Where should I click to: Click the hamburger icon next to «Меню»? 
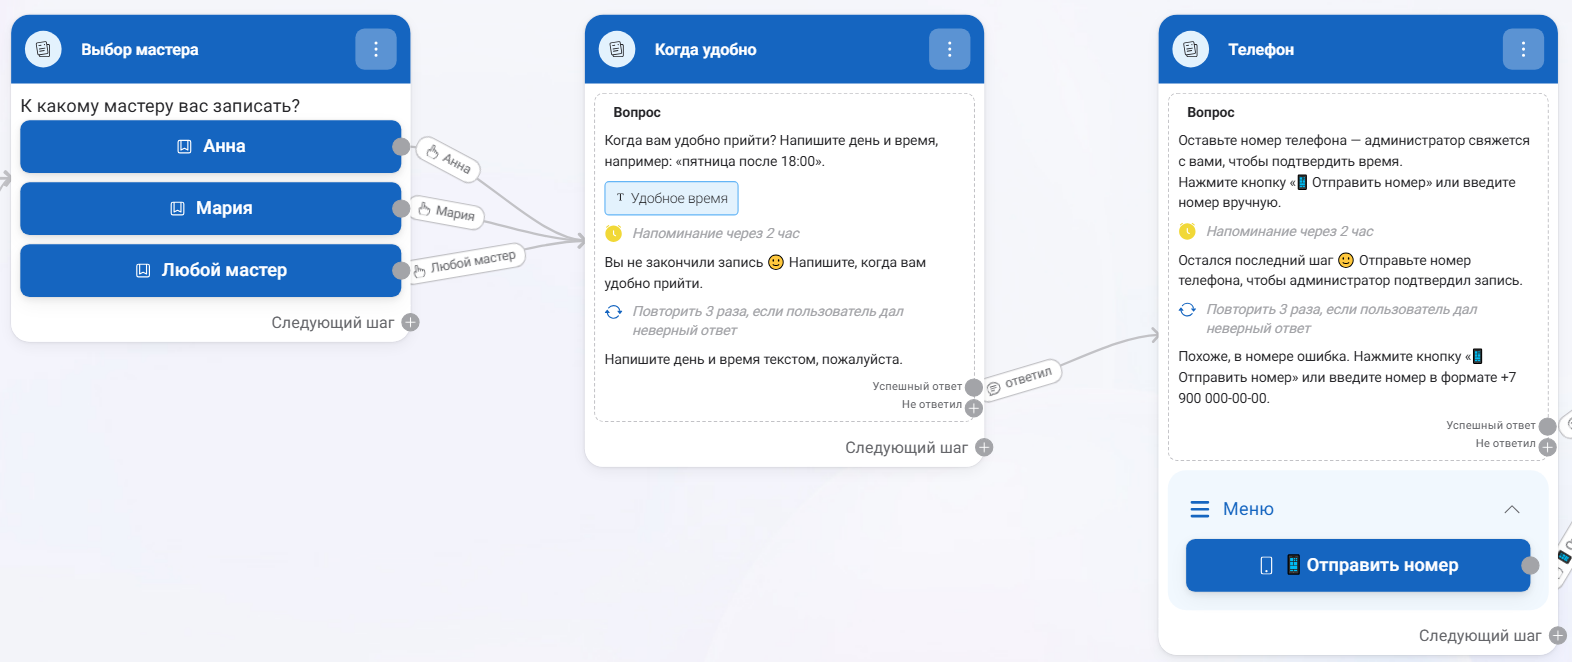(1200, 509)
